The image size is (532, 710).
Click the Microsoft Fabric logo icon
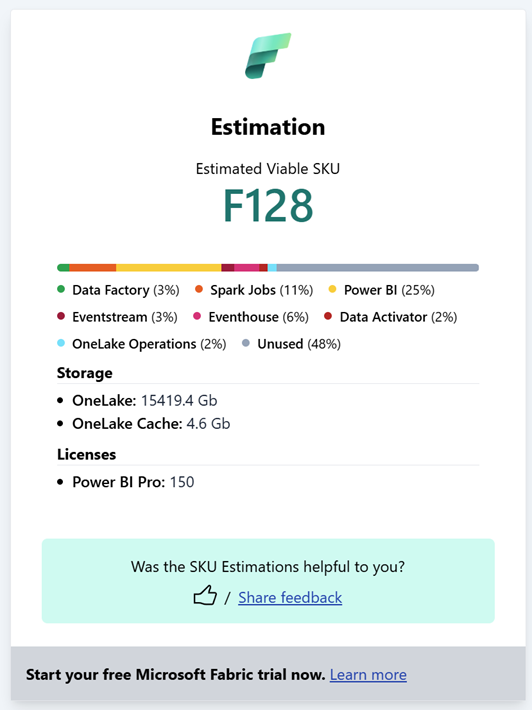click(x=268, y=56)
